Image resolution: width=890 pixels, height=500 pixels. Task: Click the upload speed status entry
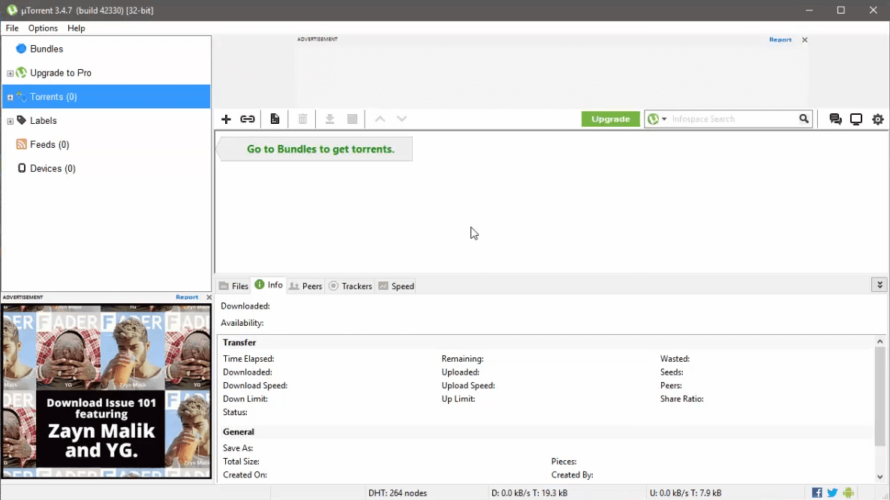(686, 493)
